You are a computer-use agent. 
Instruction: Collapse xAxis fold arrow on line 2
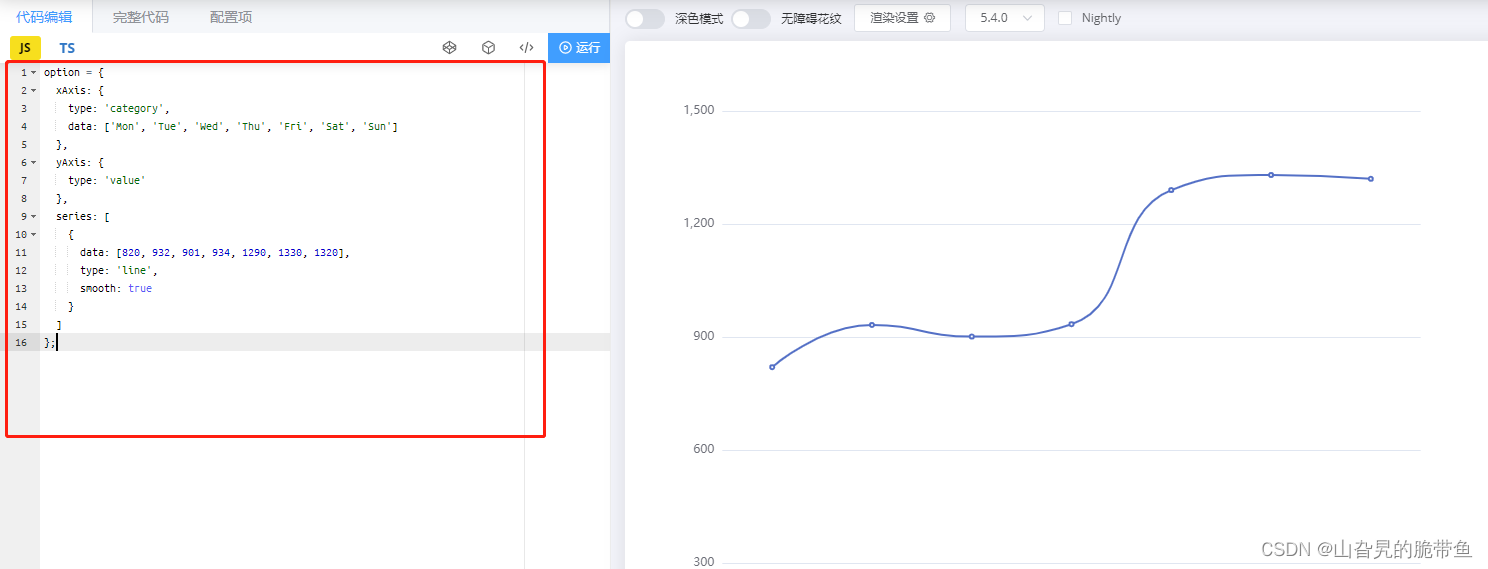(33, 90)
